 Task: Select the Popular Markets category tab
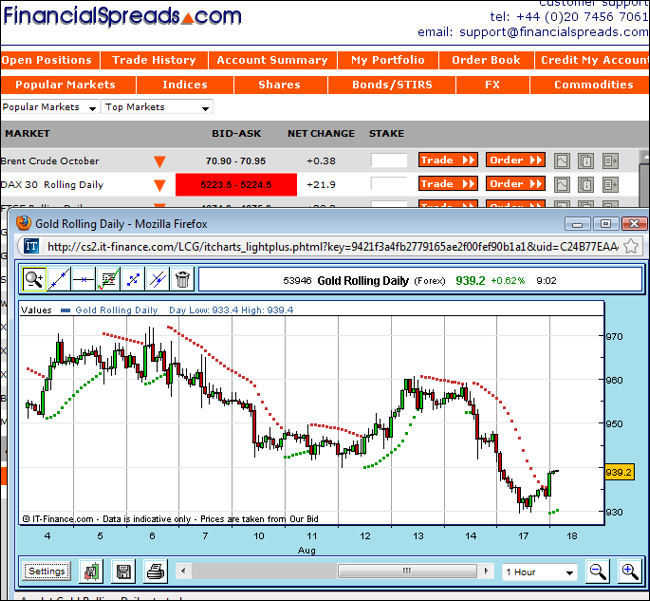click(x=68, y=85)
